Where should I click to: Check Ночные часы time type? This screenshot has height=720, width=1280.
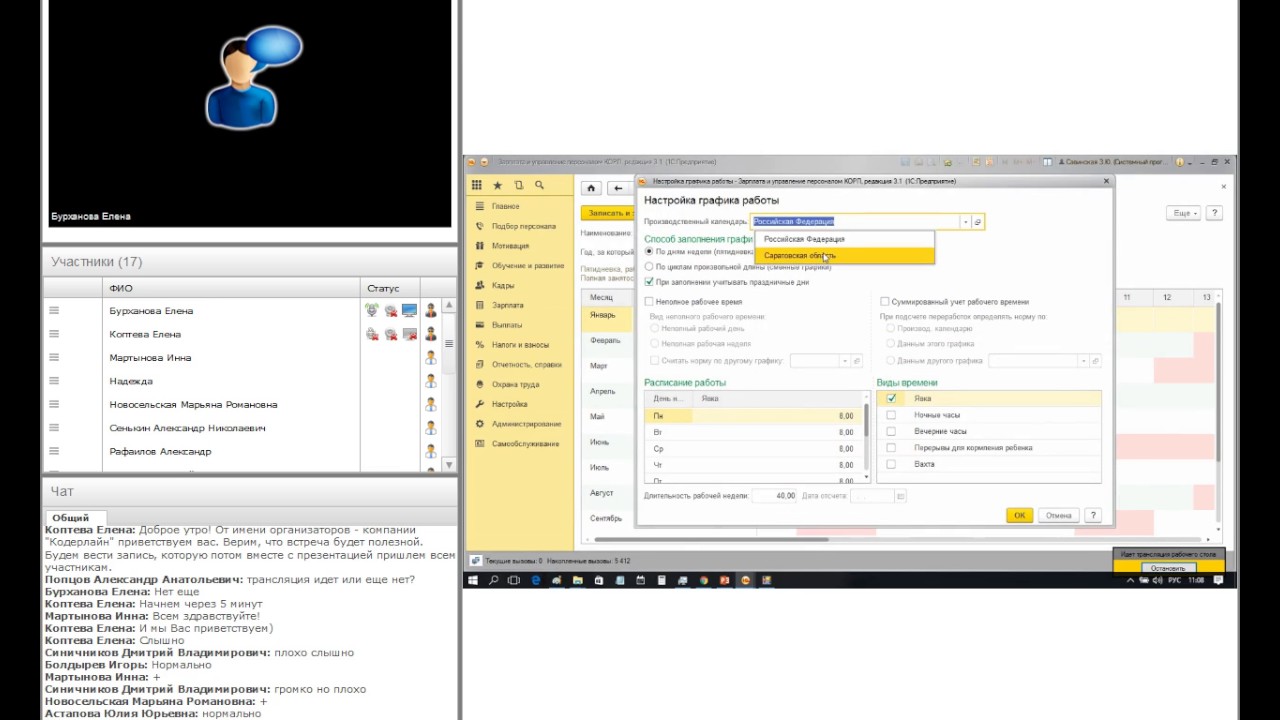pyautogui.click(x=891, y=415)
